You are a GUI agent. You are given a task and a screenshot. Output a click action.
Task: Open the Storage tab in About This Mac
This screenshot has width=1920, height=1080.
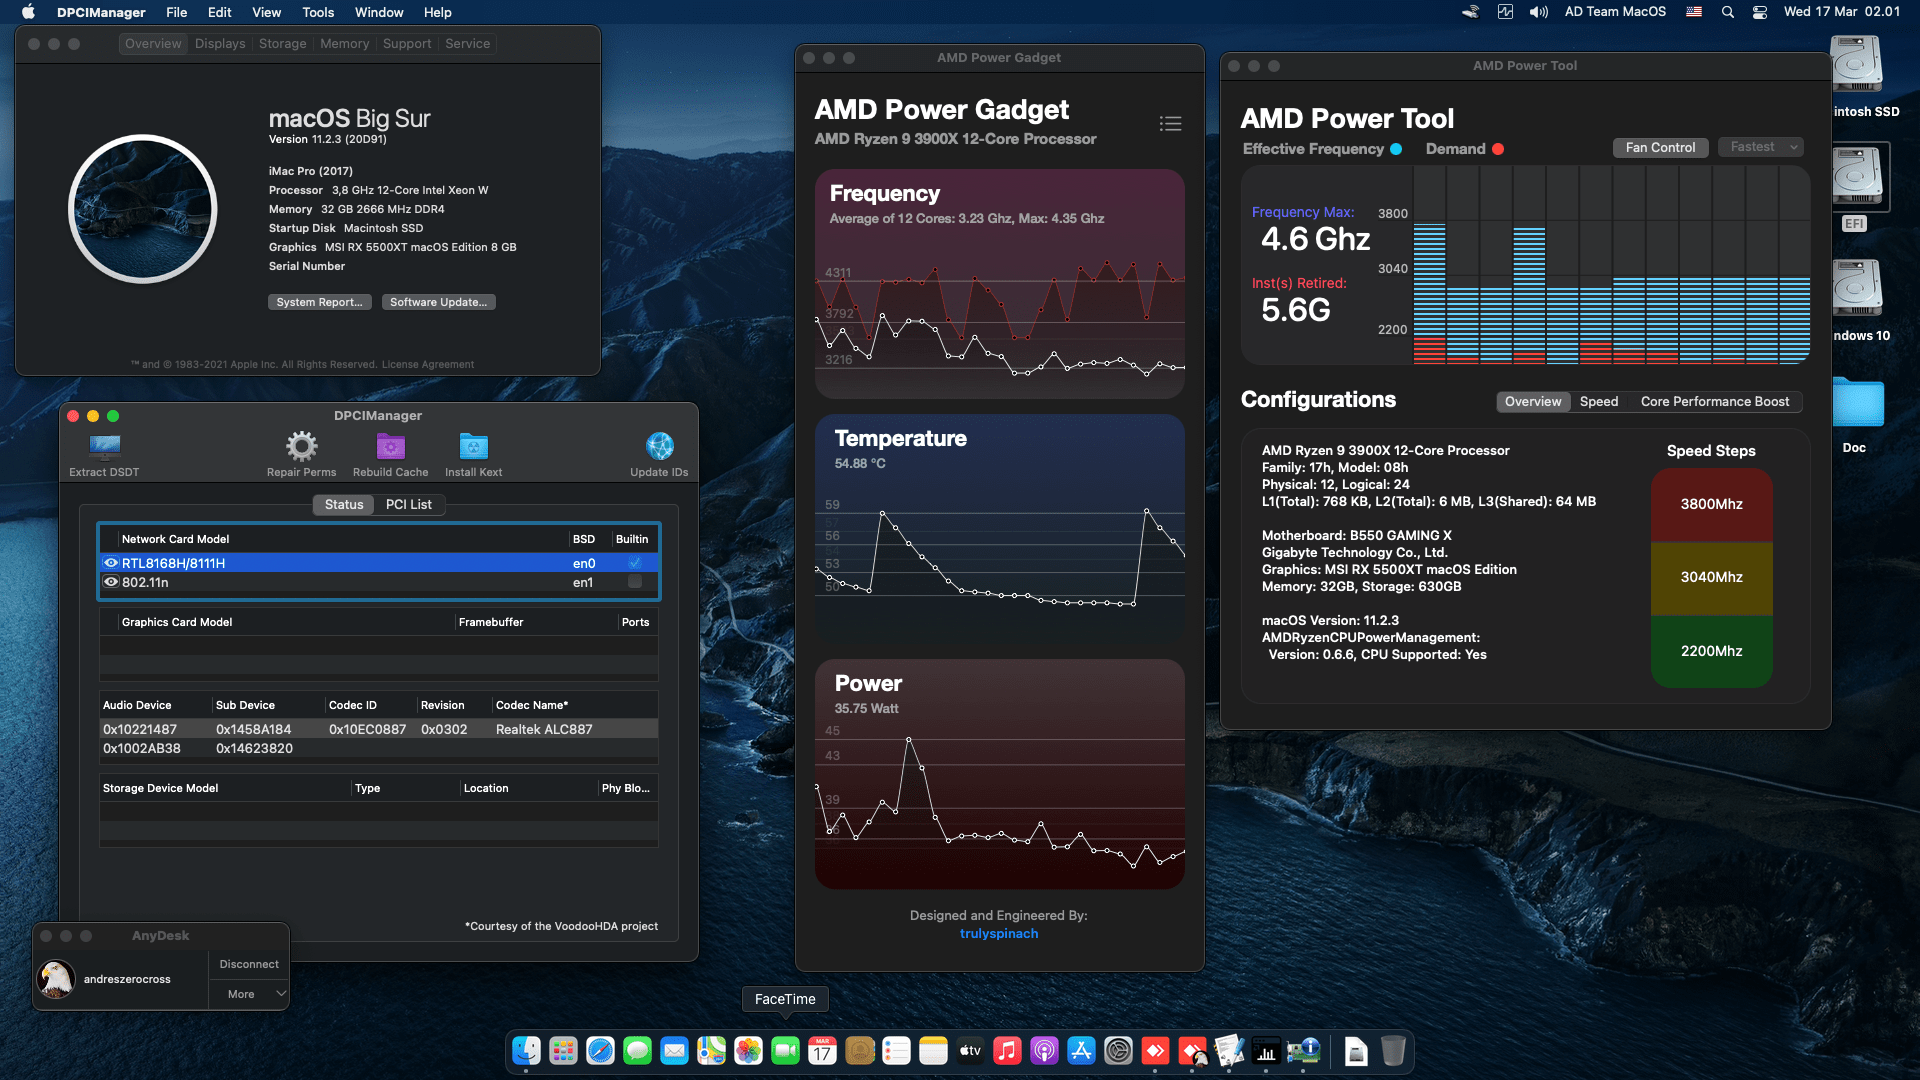click(x=283, y=44)
